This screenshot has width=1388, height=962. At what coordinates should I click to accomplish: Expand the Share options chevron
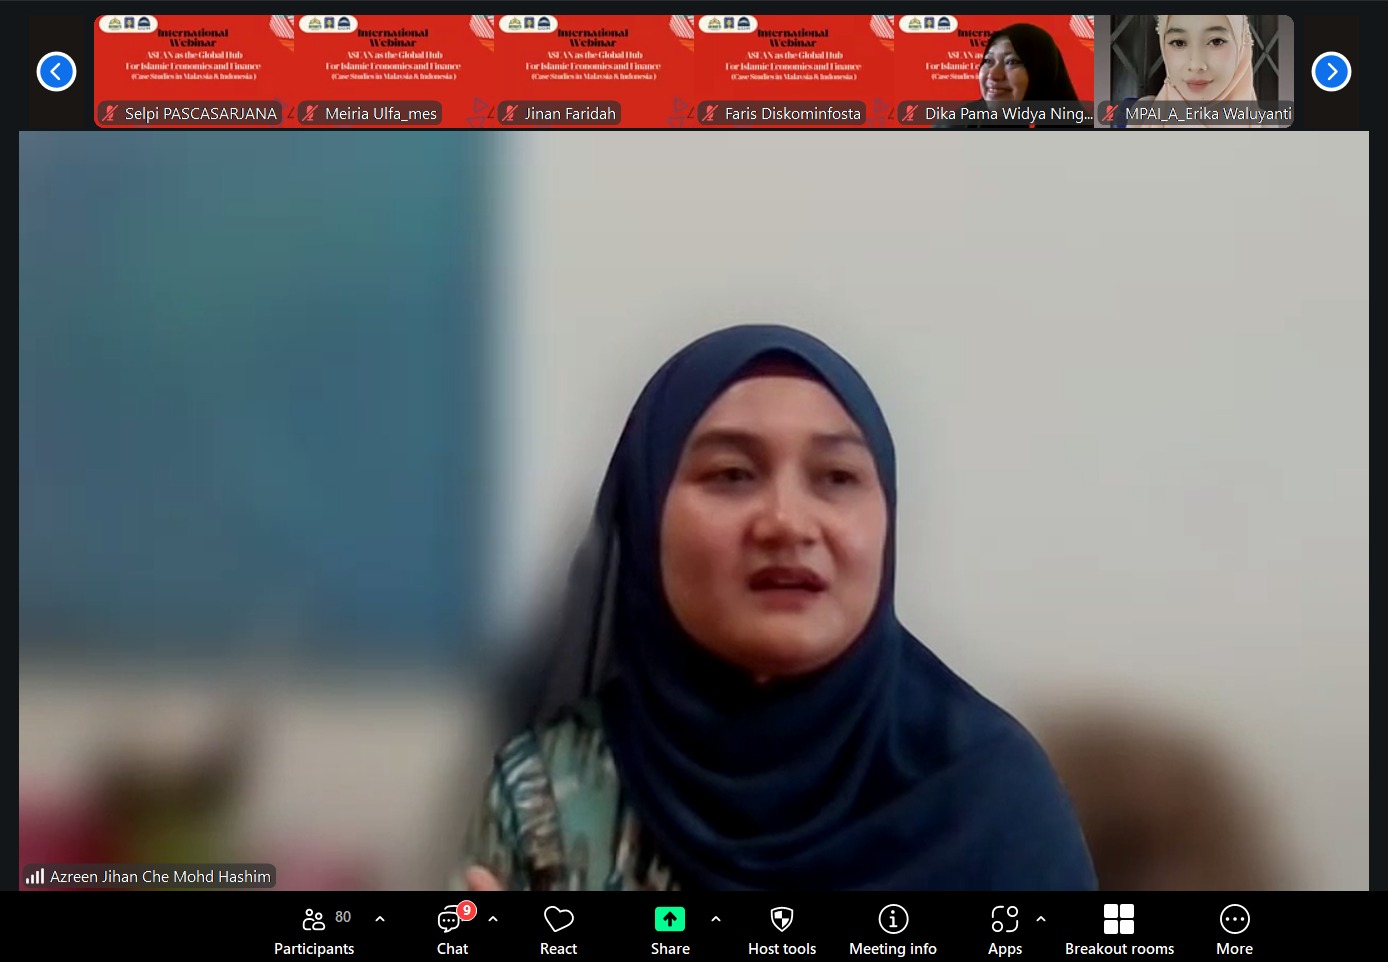click(716, 918)
